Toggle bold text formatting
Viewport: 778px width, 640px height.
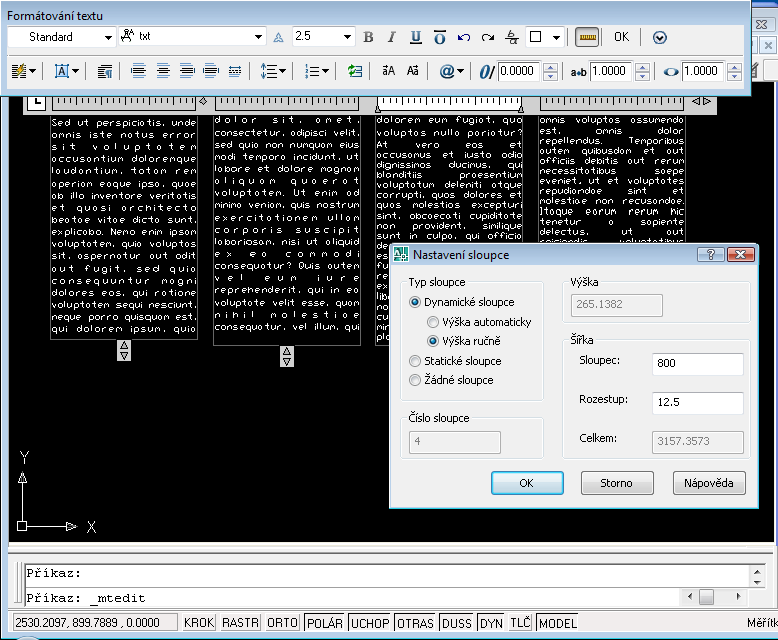click(368, 37)
